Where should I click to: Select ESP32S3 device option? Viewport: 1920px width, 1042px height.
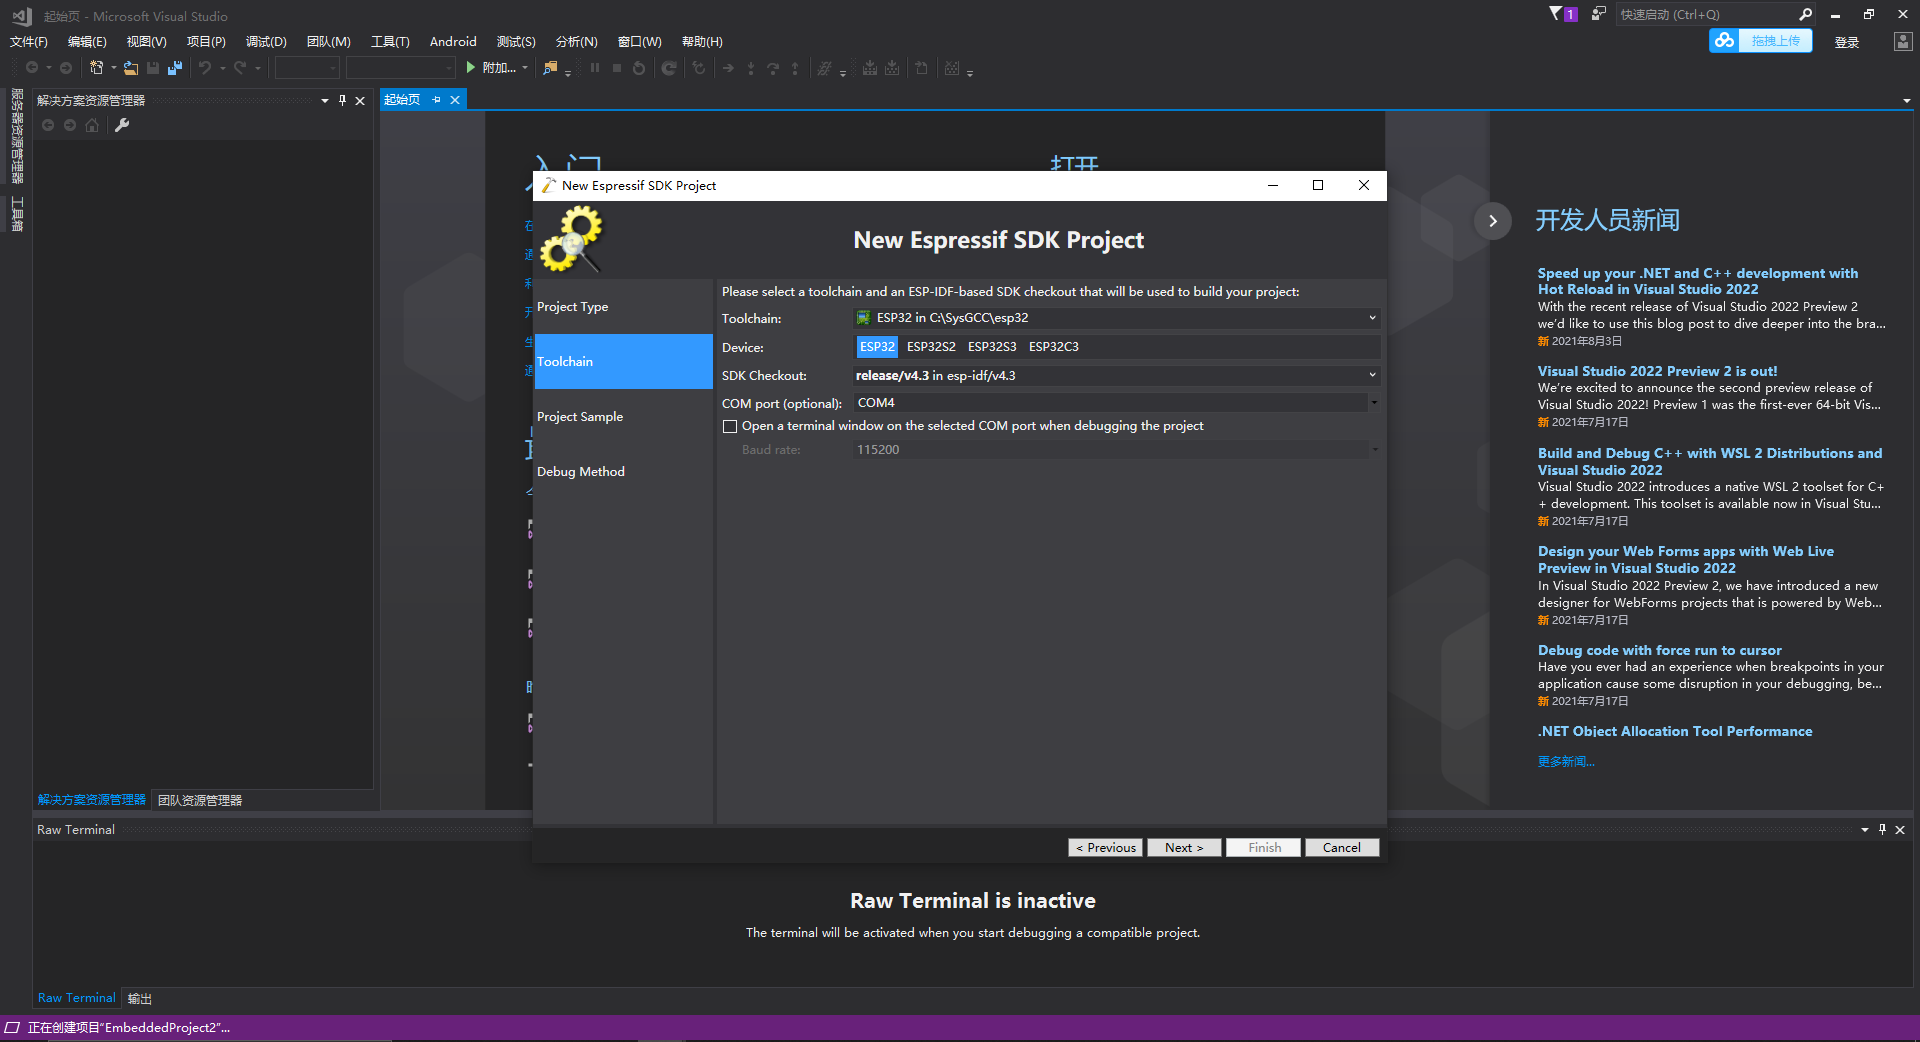(x=992, y=347)
